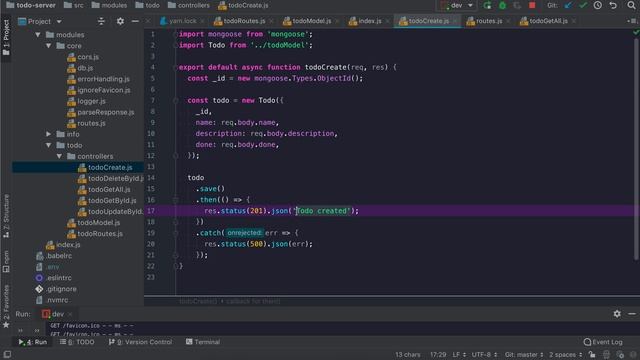640x360 pixels.
Task: Open the 9: Version Control tool window
Action: tap(140, 342)
